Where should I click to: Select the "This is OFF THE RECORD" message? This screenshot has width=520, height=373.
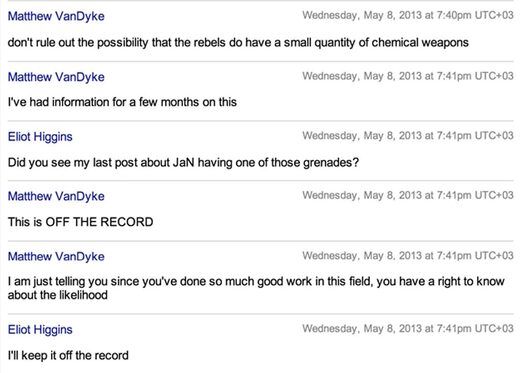[80, 222]
